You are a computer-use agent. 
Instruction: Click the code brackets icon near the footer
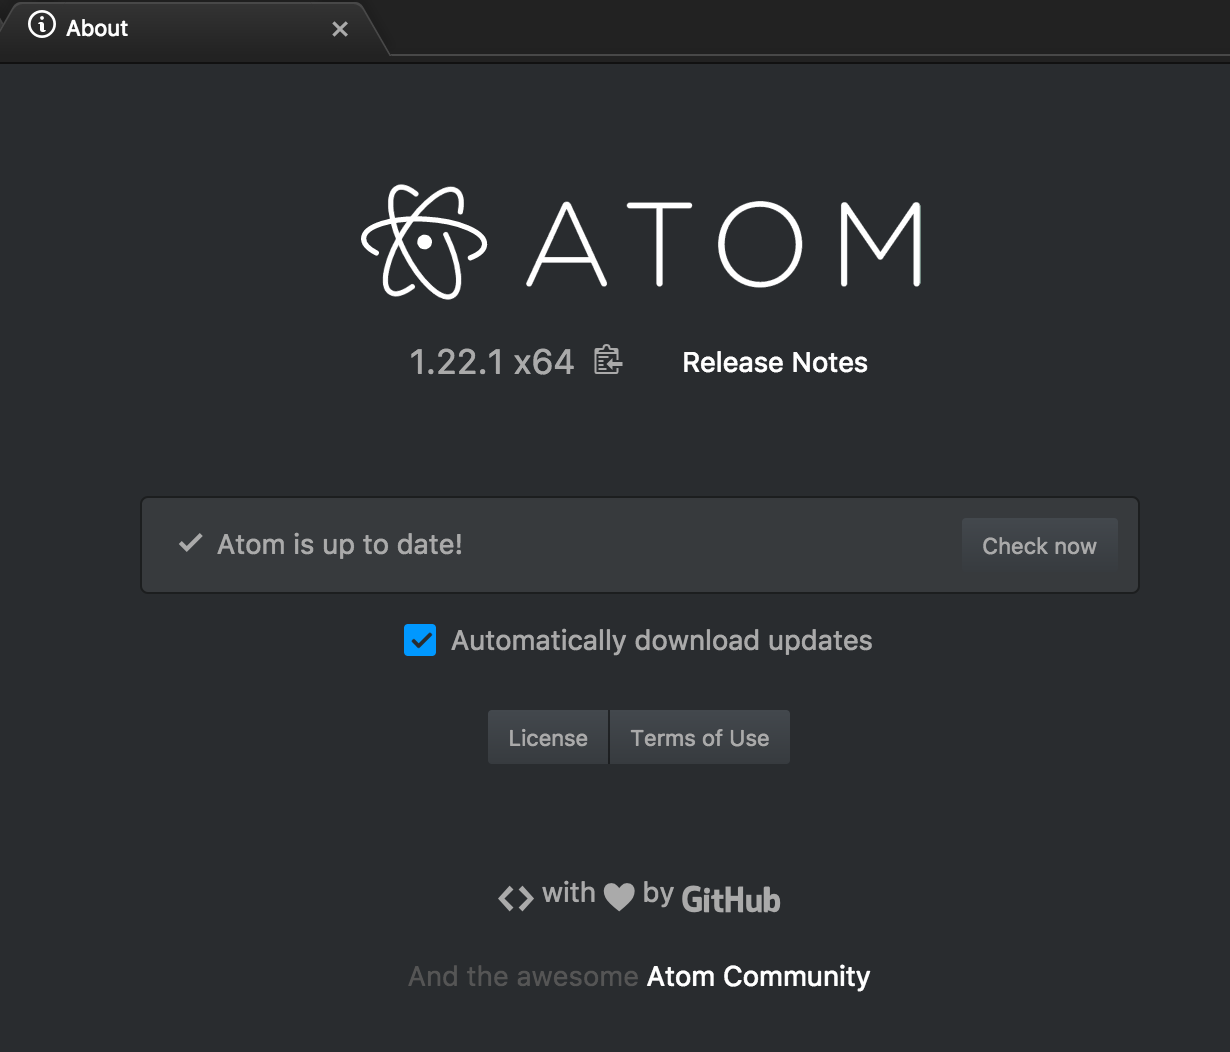[x=515, y=898]
